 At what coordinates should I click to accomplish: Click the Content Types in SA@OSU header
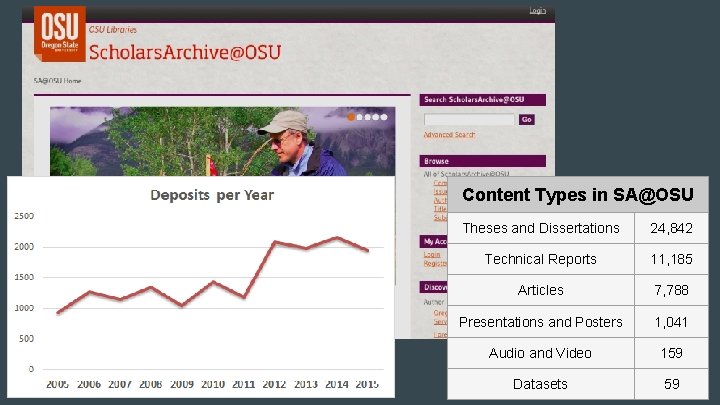click(x=578, y=195)
